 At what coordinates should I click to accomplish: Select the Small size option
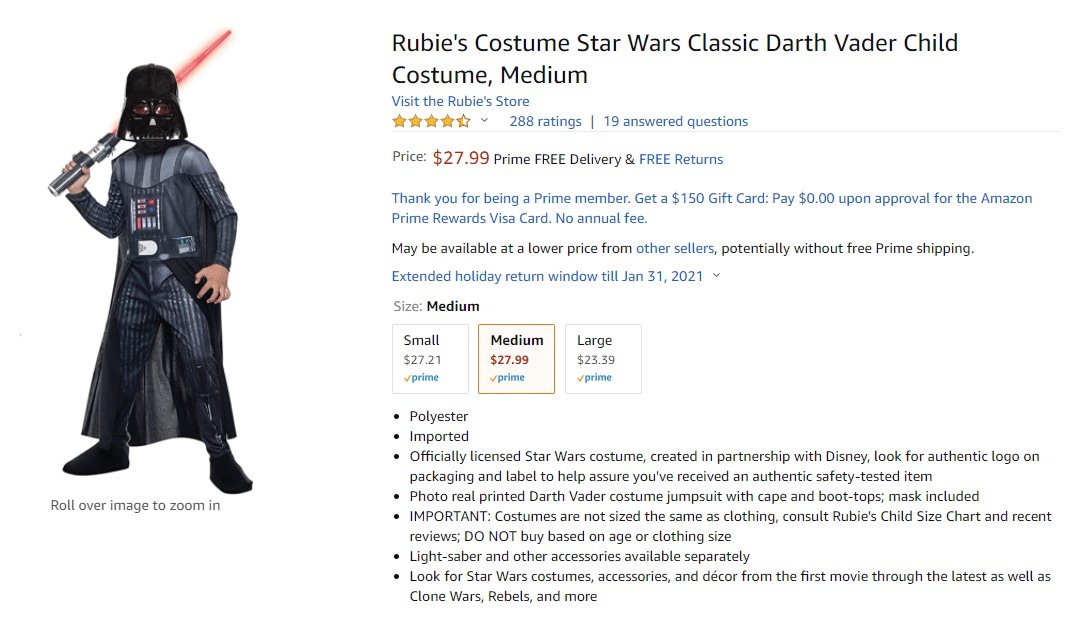[x=430, y=359]
